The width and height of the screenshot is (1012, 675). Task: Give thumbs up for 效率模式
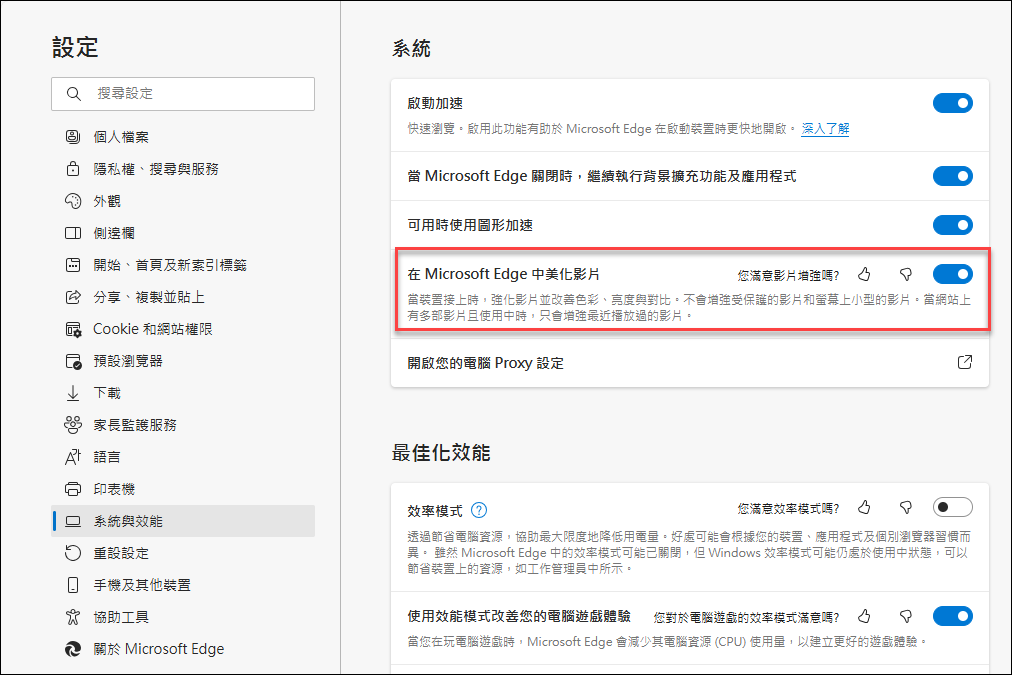864,508
